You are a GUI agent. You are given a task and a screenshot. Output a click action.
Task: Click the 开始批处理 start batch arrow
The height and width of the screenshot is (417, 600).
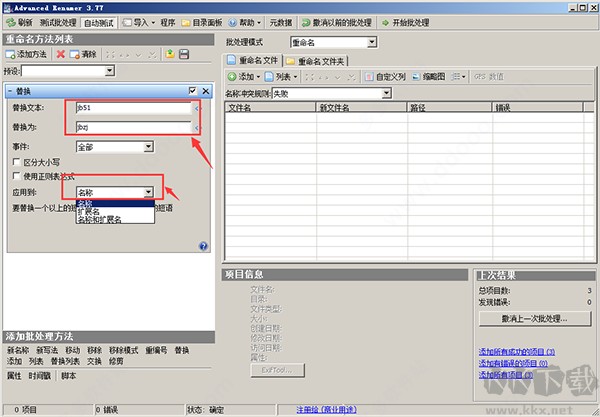(385, 23)
